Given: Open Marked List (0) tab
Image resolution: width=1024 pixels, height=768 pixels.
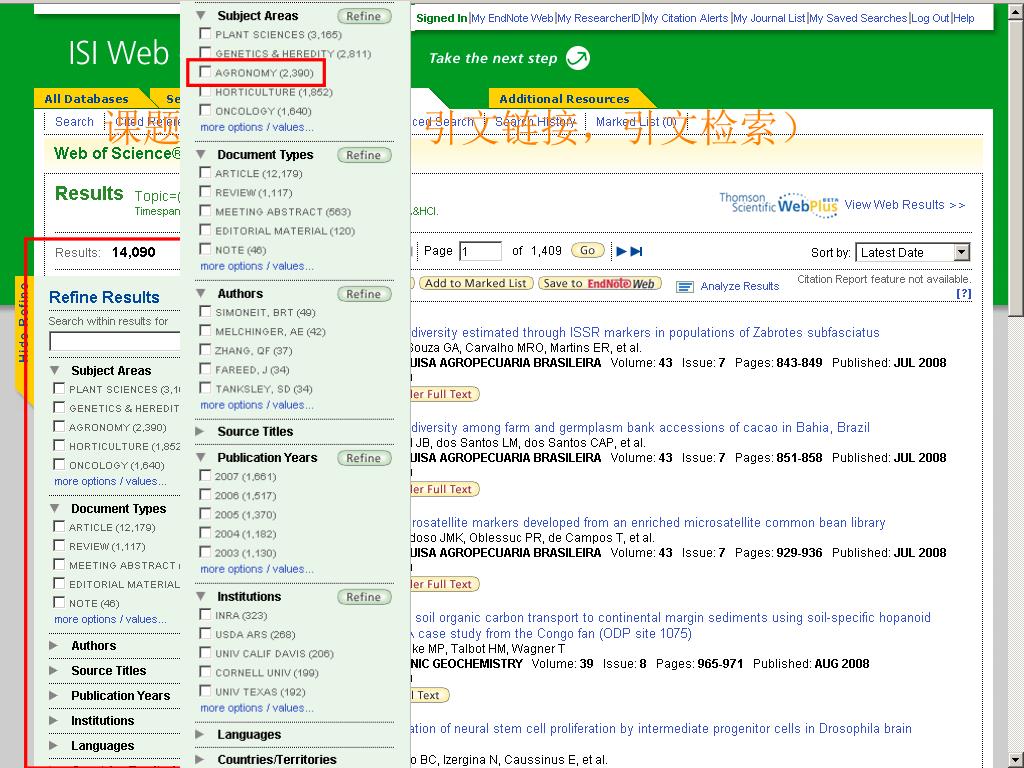Looking at the screenshot, I should [635, 121].
